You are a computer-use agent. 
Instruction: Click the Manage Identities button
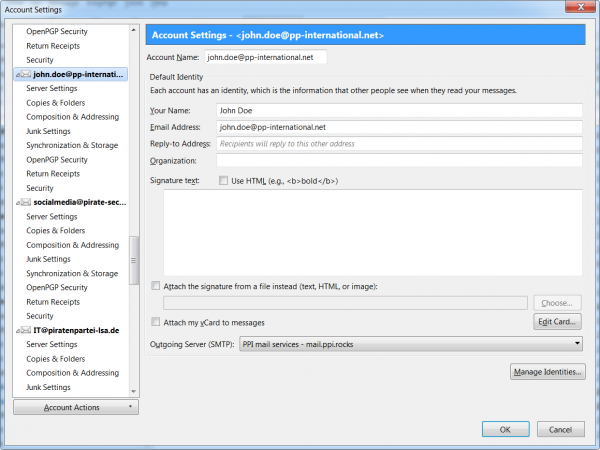pos(547,373)
